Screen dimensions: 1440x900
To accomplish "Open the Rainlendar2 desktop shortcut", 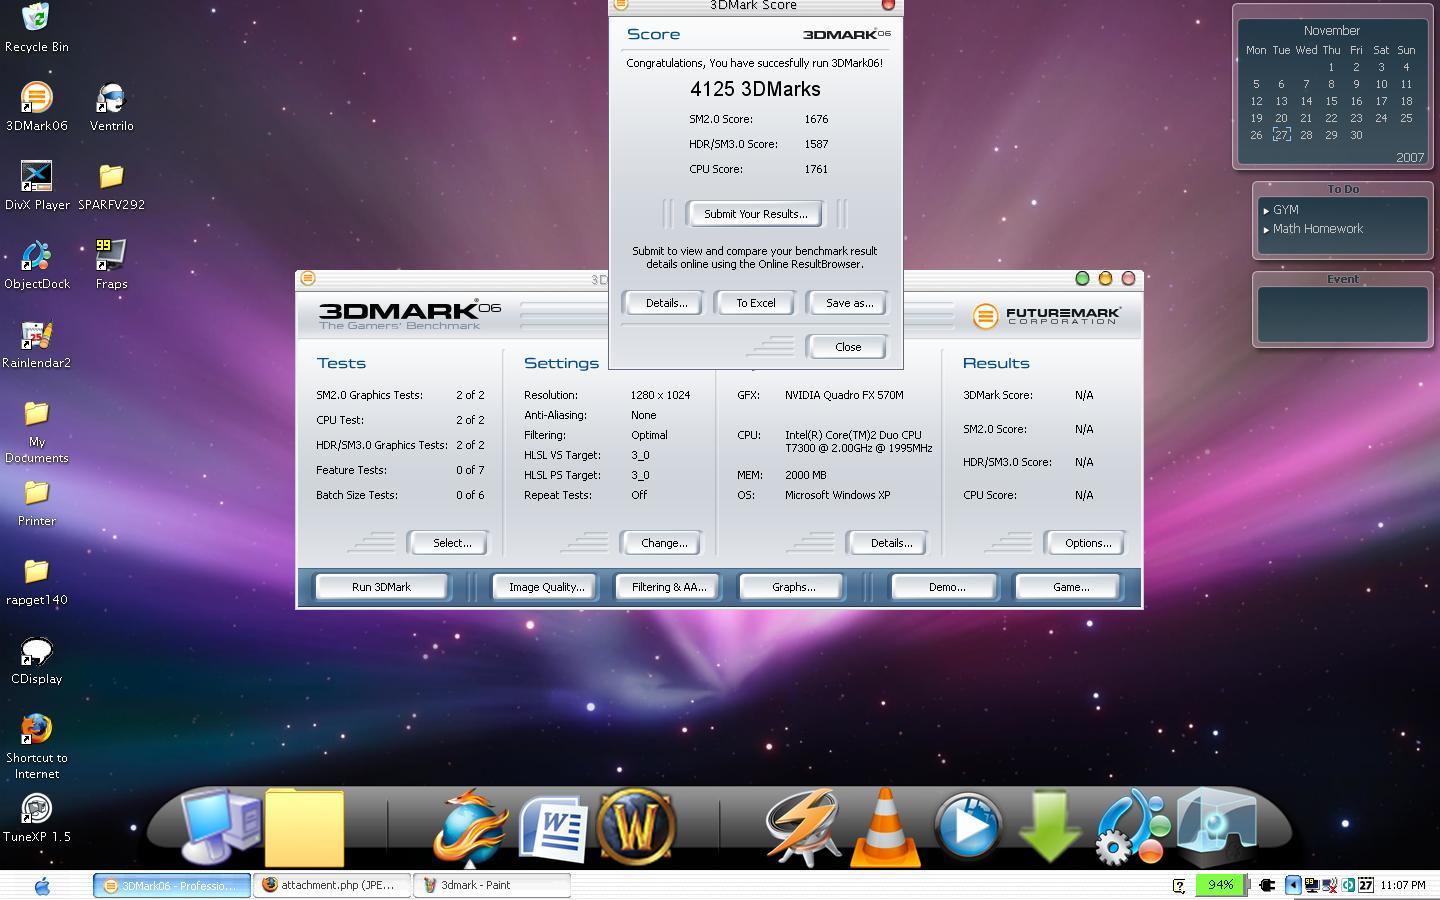I will click(x=36, y=344).
